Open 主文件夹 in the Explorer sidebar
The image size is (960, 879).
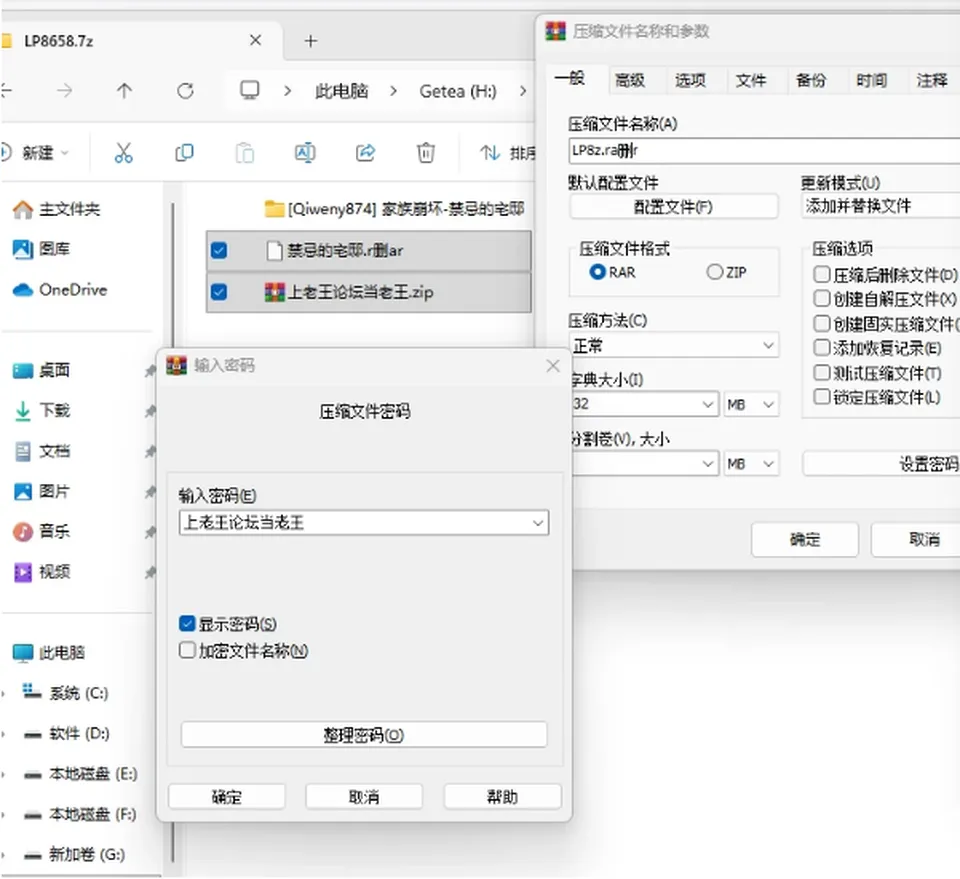click(x=56, y=209)
